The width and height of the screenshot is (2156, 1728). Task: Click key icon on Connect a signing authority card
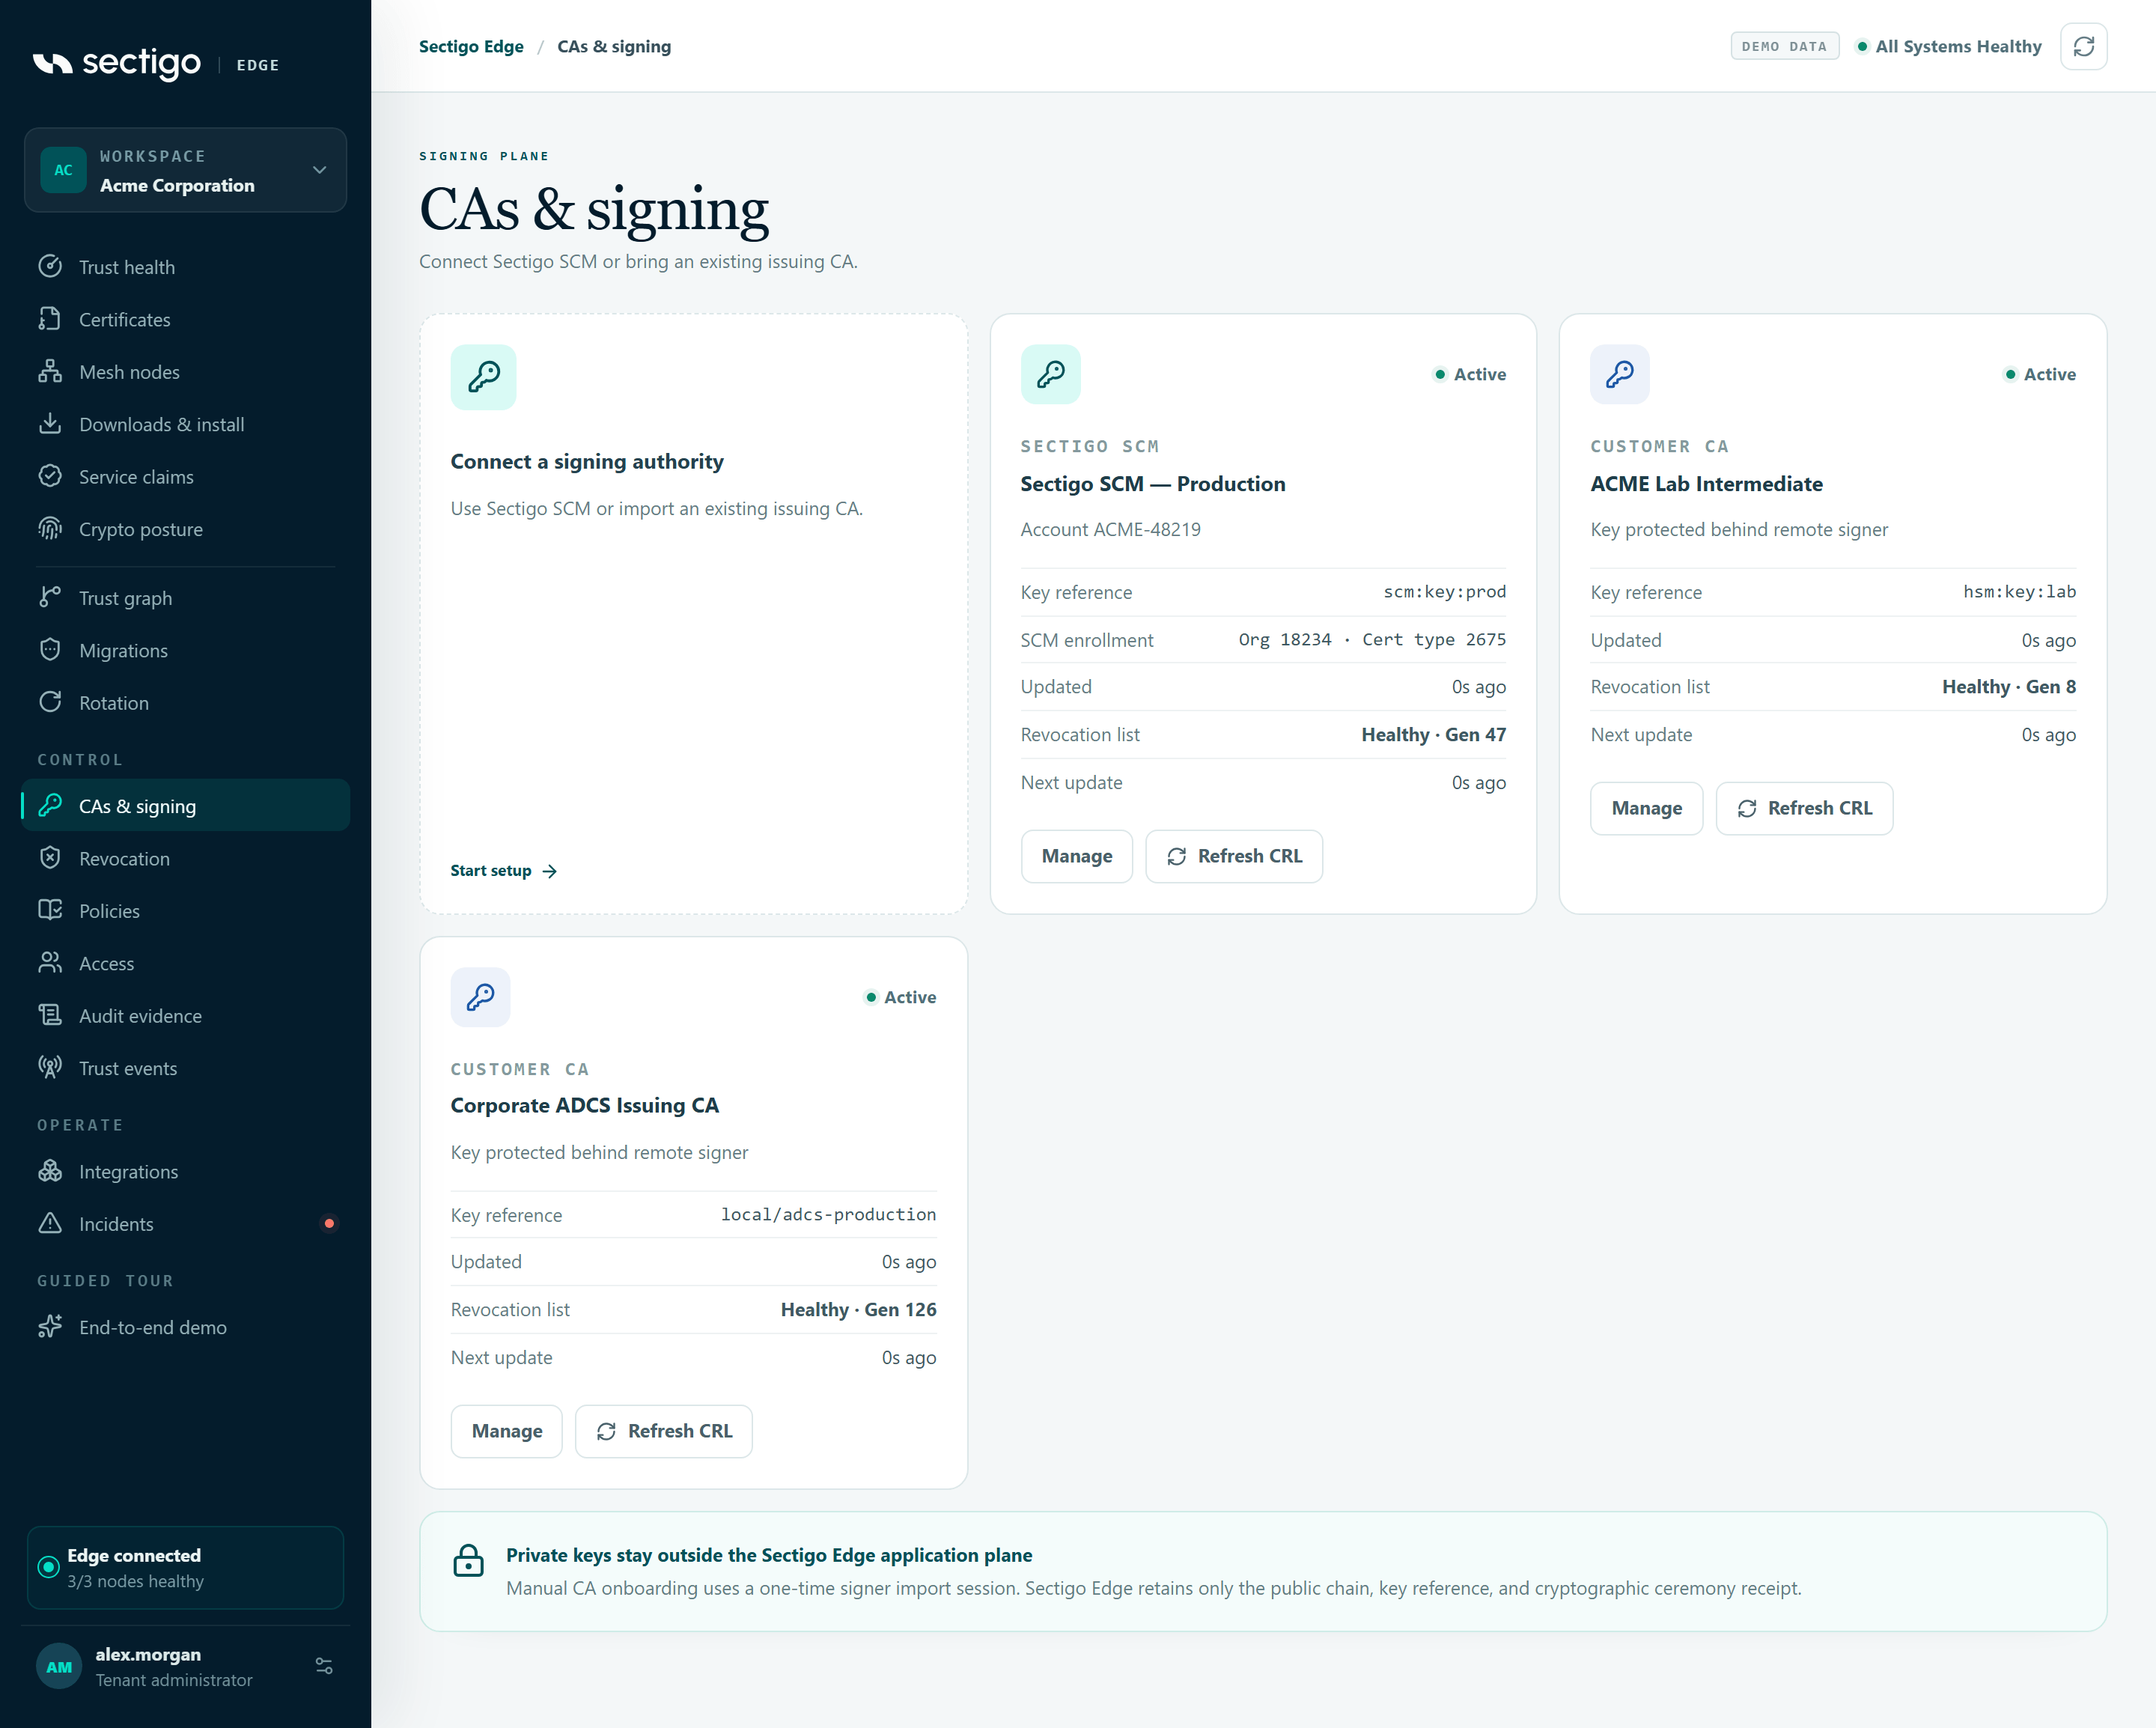(483, 377)
